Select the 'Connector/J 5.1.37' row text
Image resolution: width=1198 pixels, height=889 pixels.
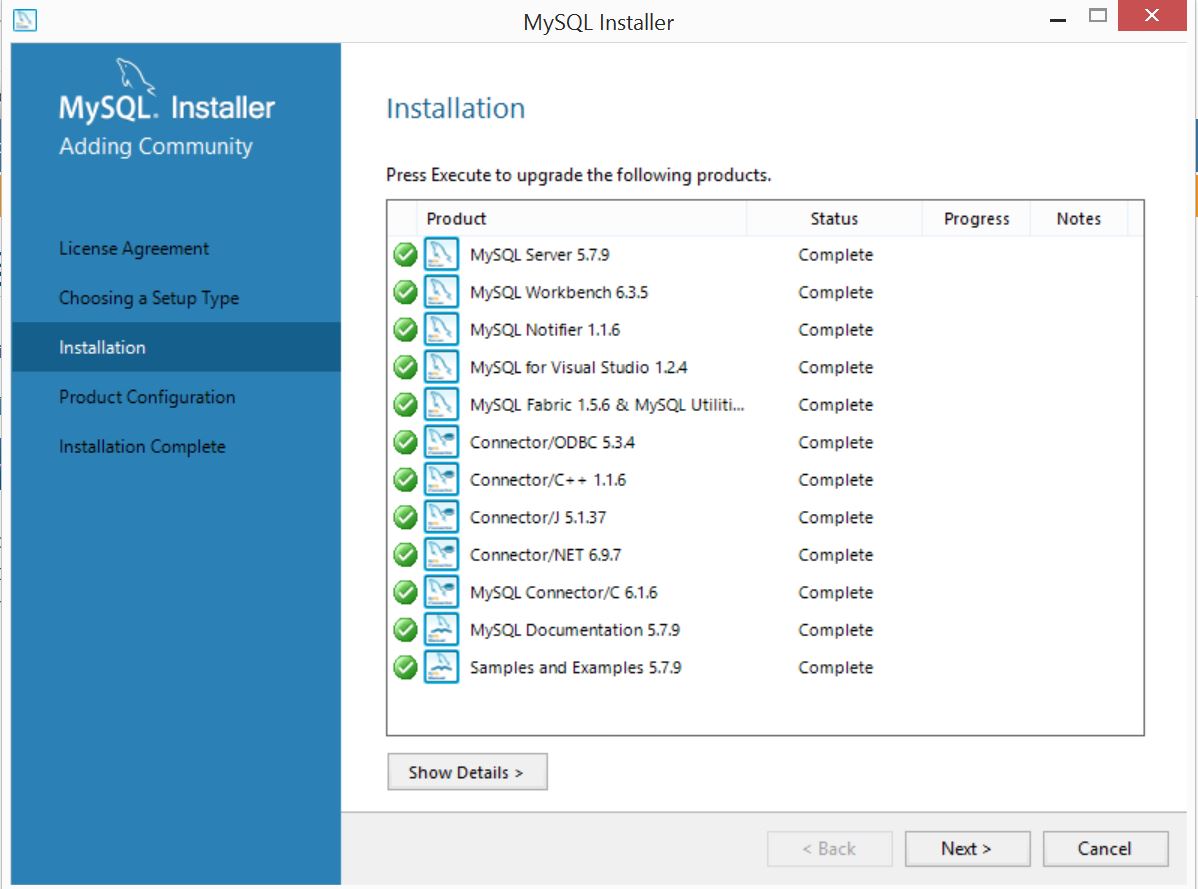538,517
